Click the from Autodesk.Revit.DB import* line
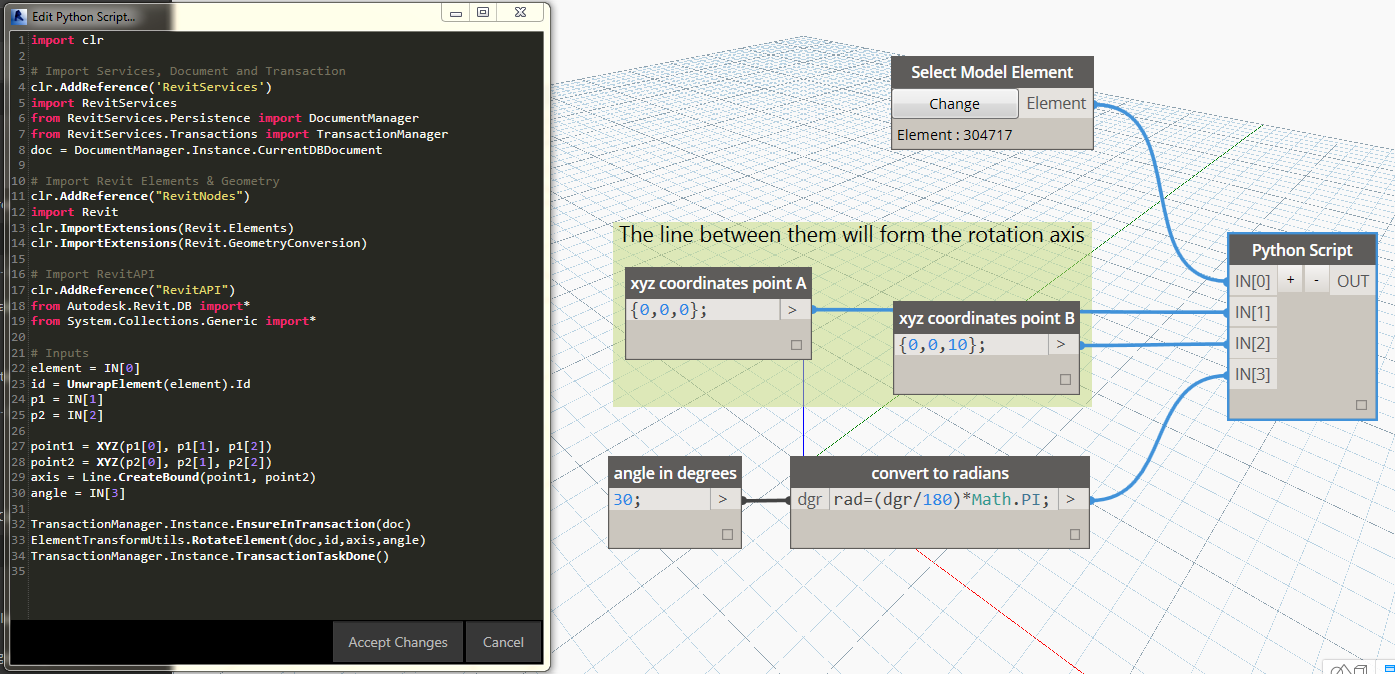Screen dimensions: 1395x674 click(x=140, y=305)
